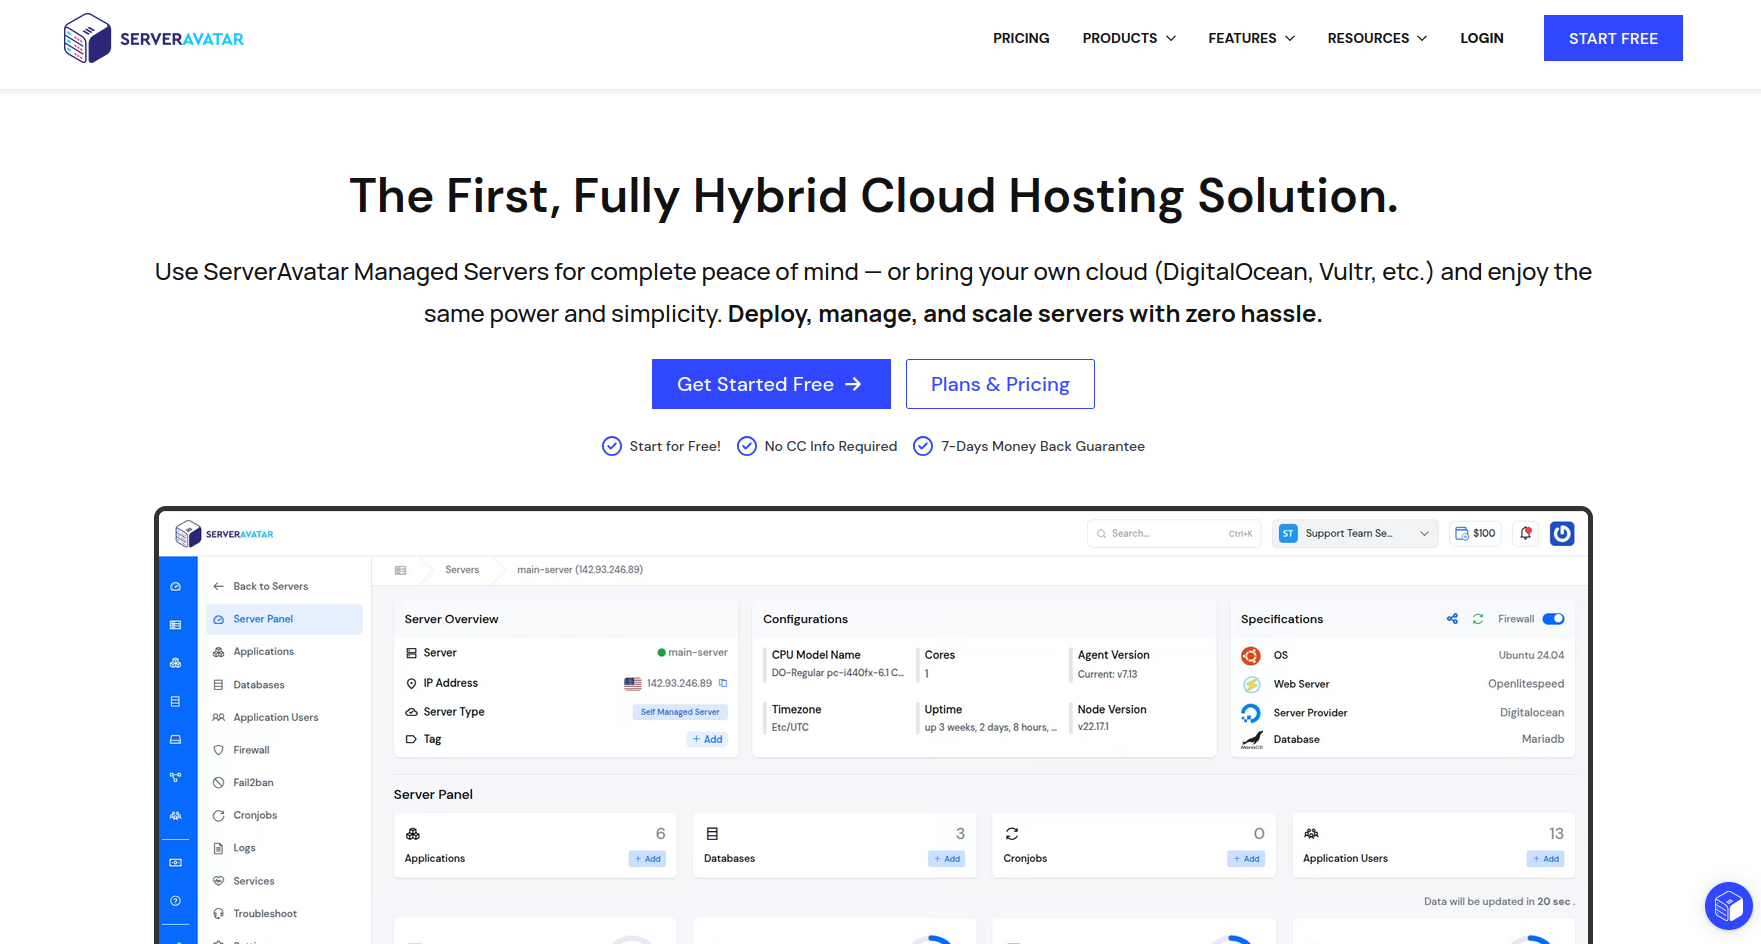Viewport: 1761px width, 944px height.
Task: Expand the Features dropdown menu
Action: (1250, 38)
